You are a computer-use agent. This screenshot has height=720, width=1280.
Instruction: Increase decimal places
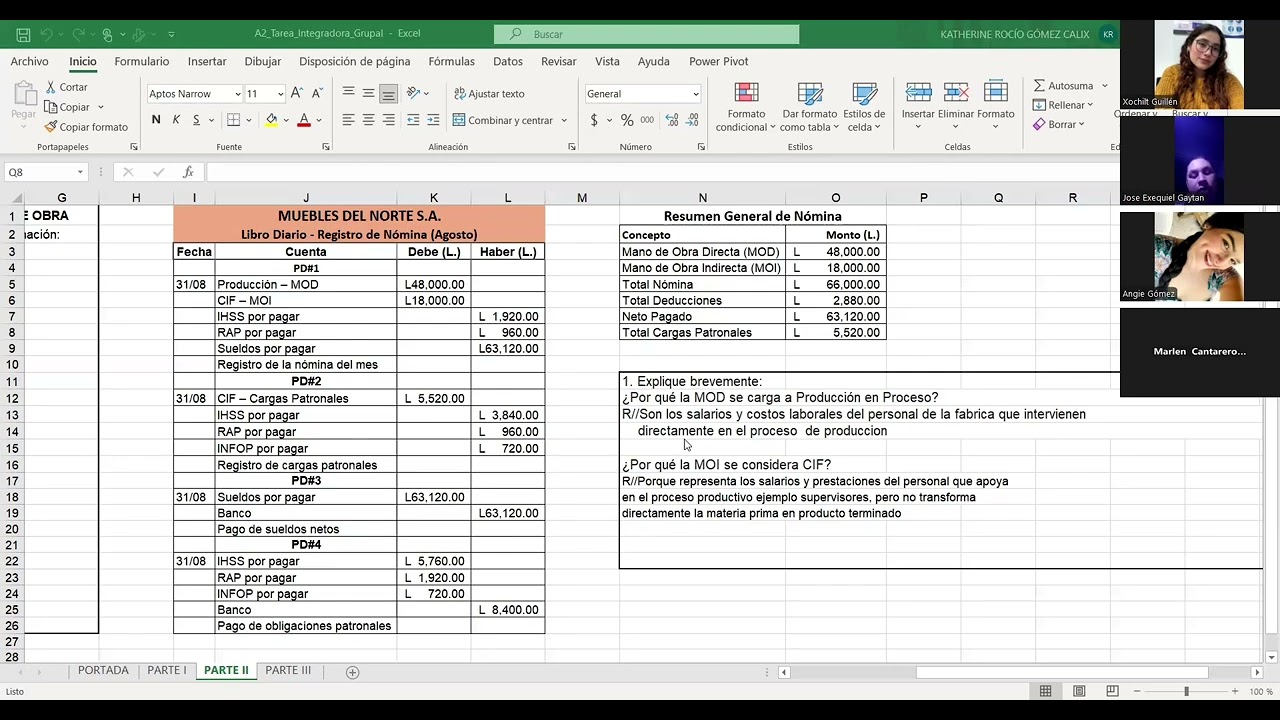tap(671, 120)
